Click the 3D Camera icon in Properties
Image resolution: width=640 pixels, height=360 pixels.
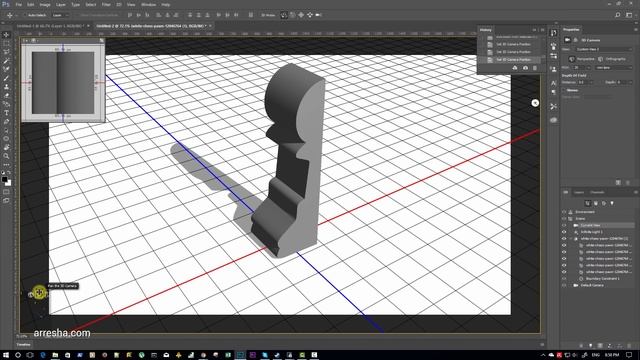click(x=567, y=40)
